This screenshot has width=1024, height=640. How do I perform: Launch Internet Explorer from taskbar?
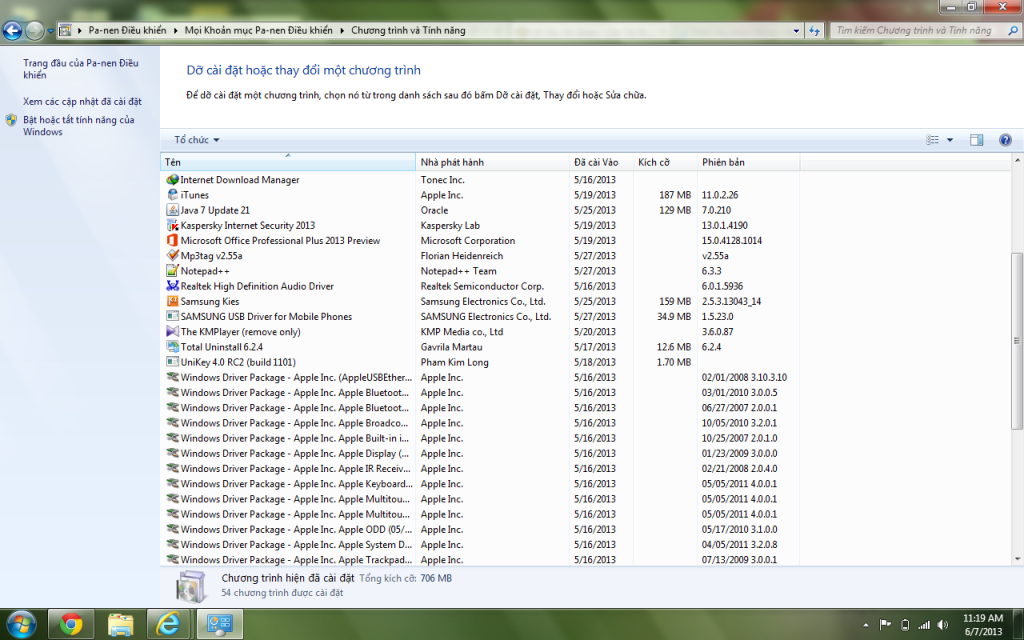168,624
